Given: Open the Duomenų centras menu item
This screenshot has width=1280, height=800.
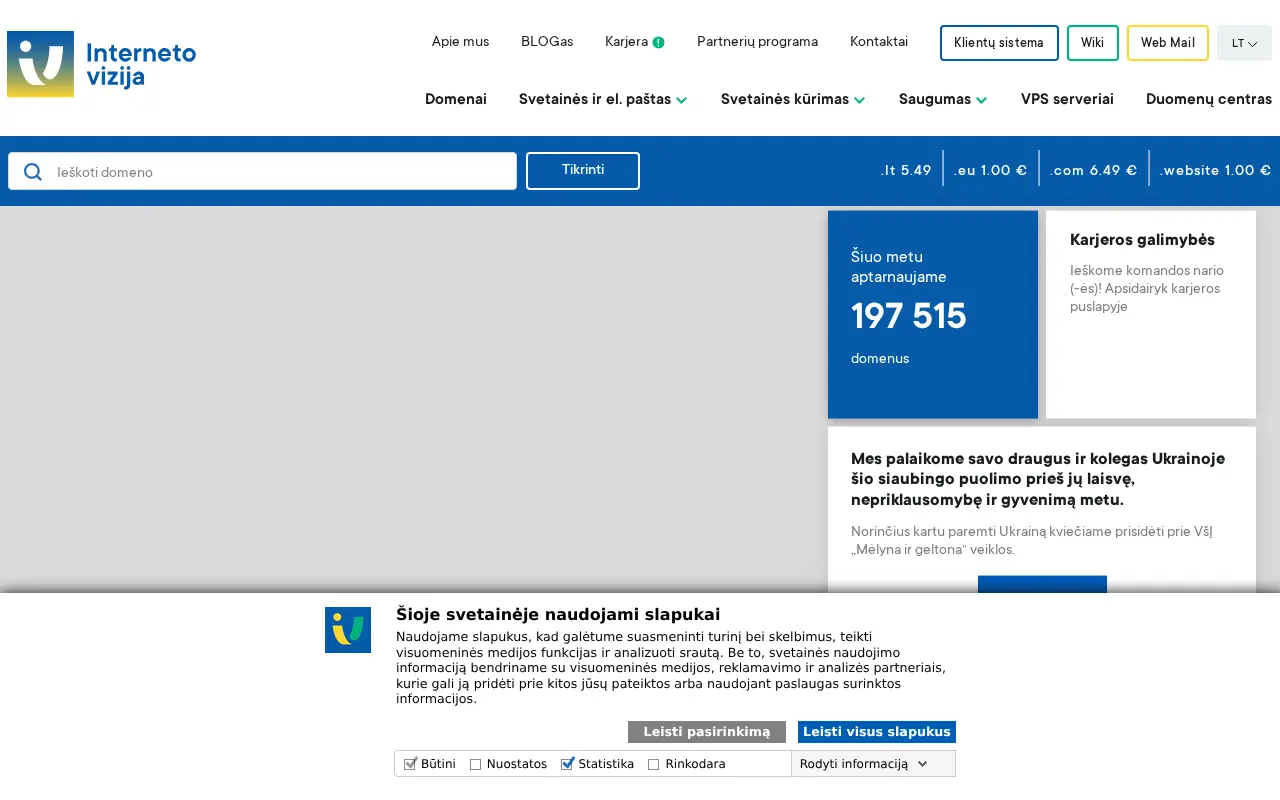Looking at the screenshot, I should [x=1209, y=99].
